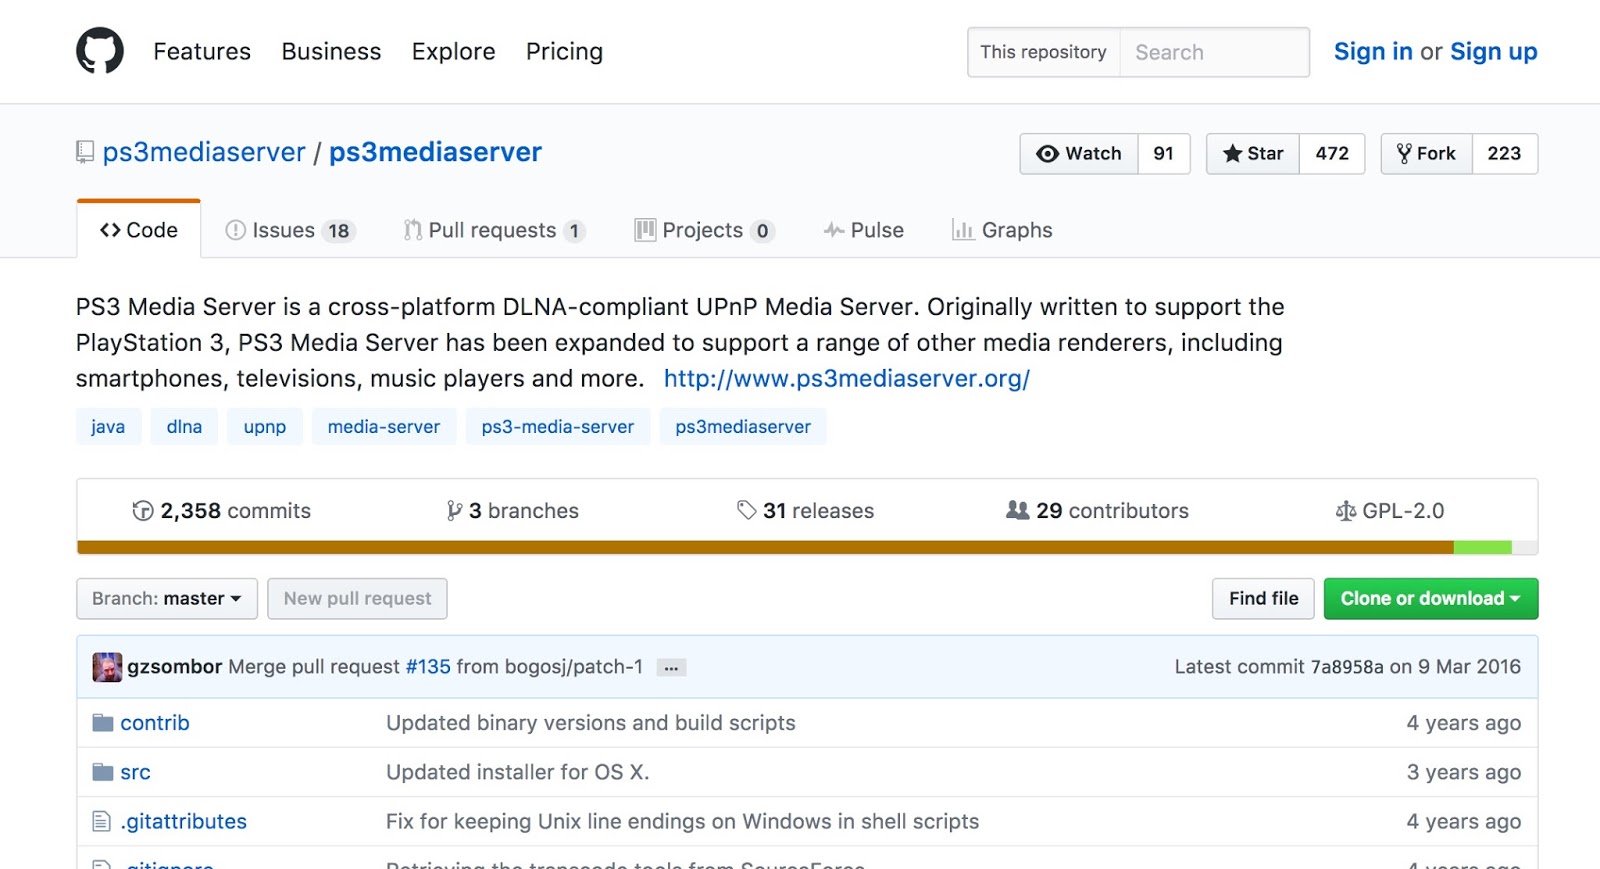1600x869 pixels.
Task: Open commit 'Fix for keeping Unix line endings'
Action: click(x=683, y=822)
